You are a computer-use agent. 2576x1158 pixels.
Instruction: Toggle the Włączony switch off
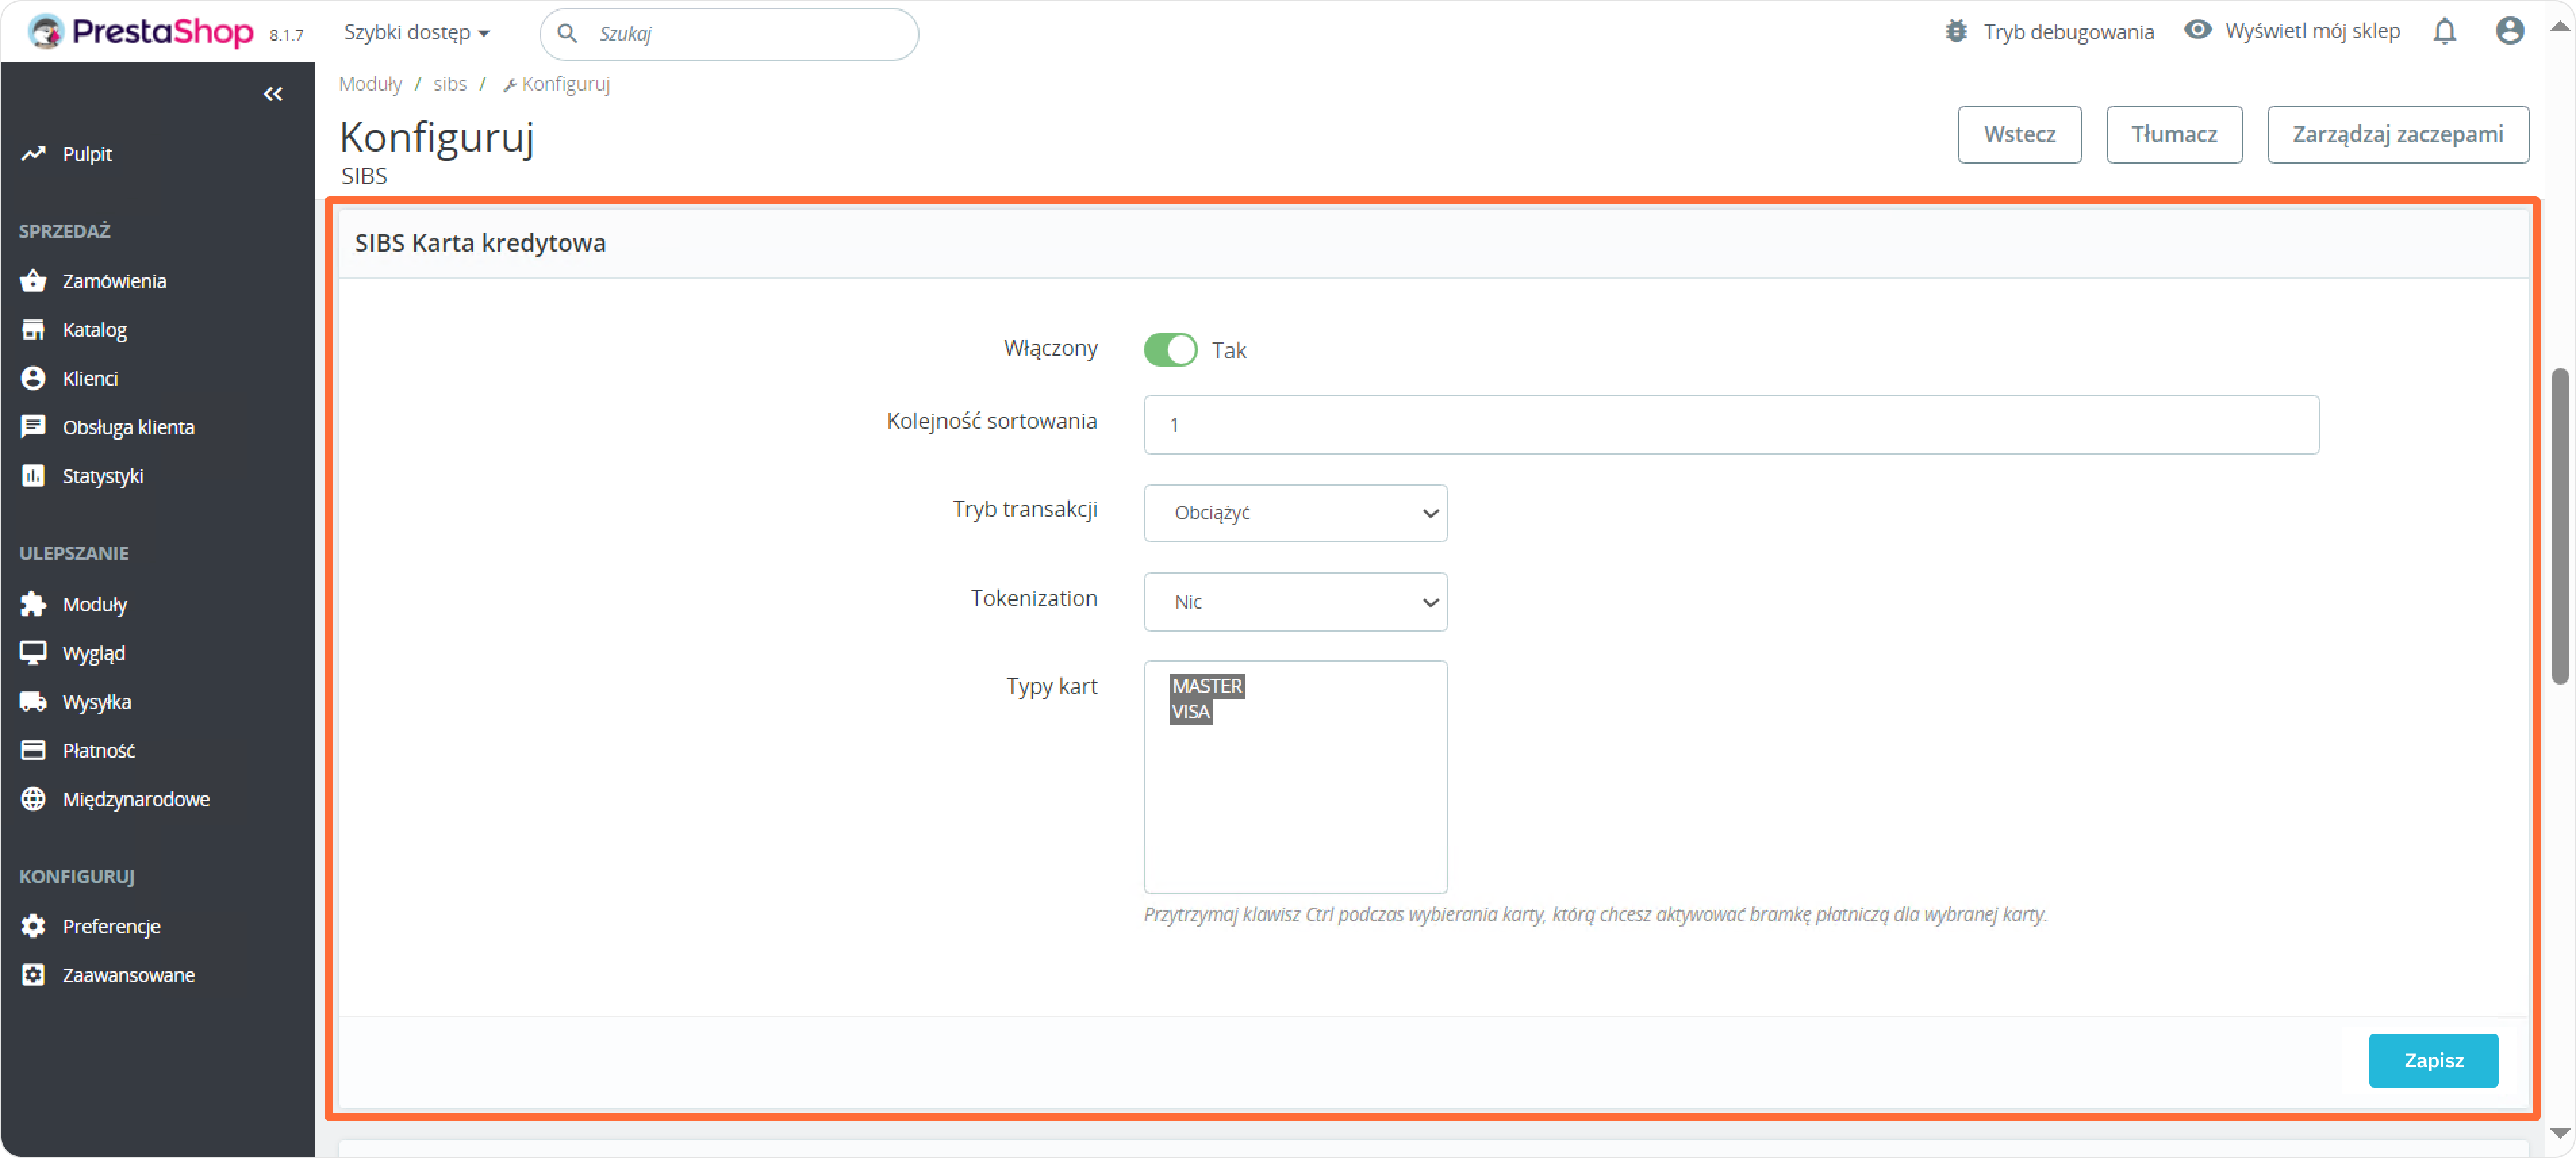click(x=1170, y=350)
